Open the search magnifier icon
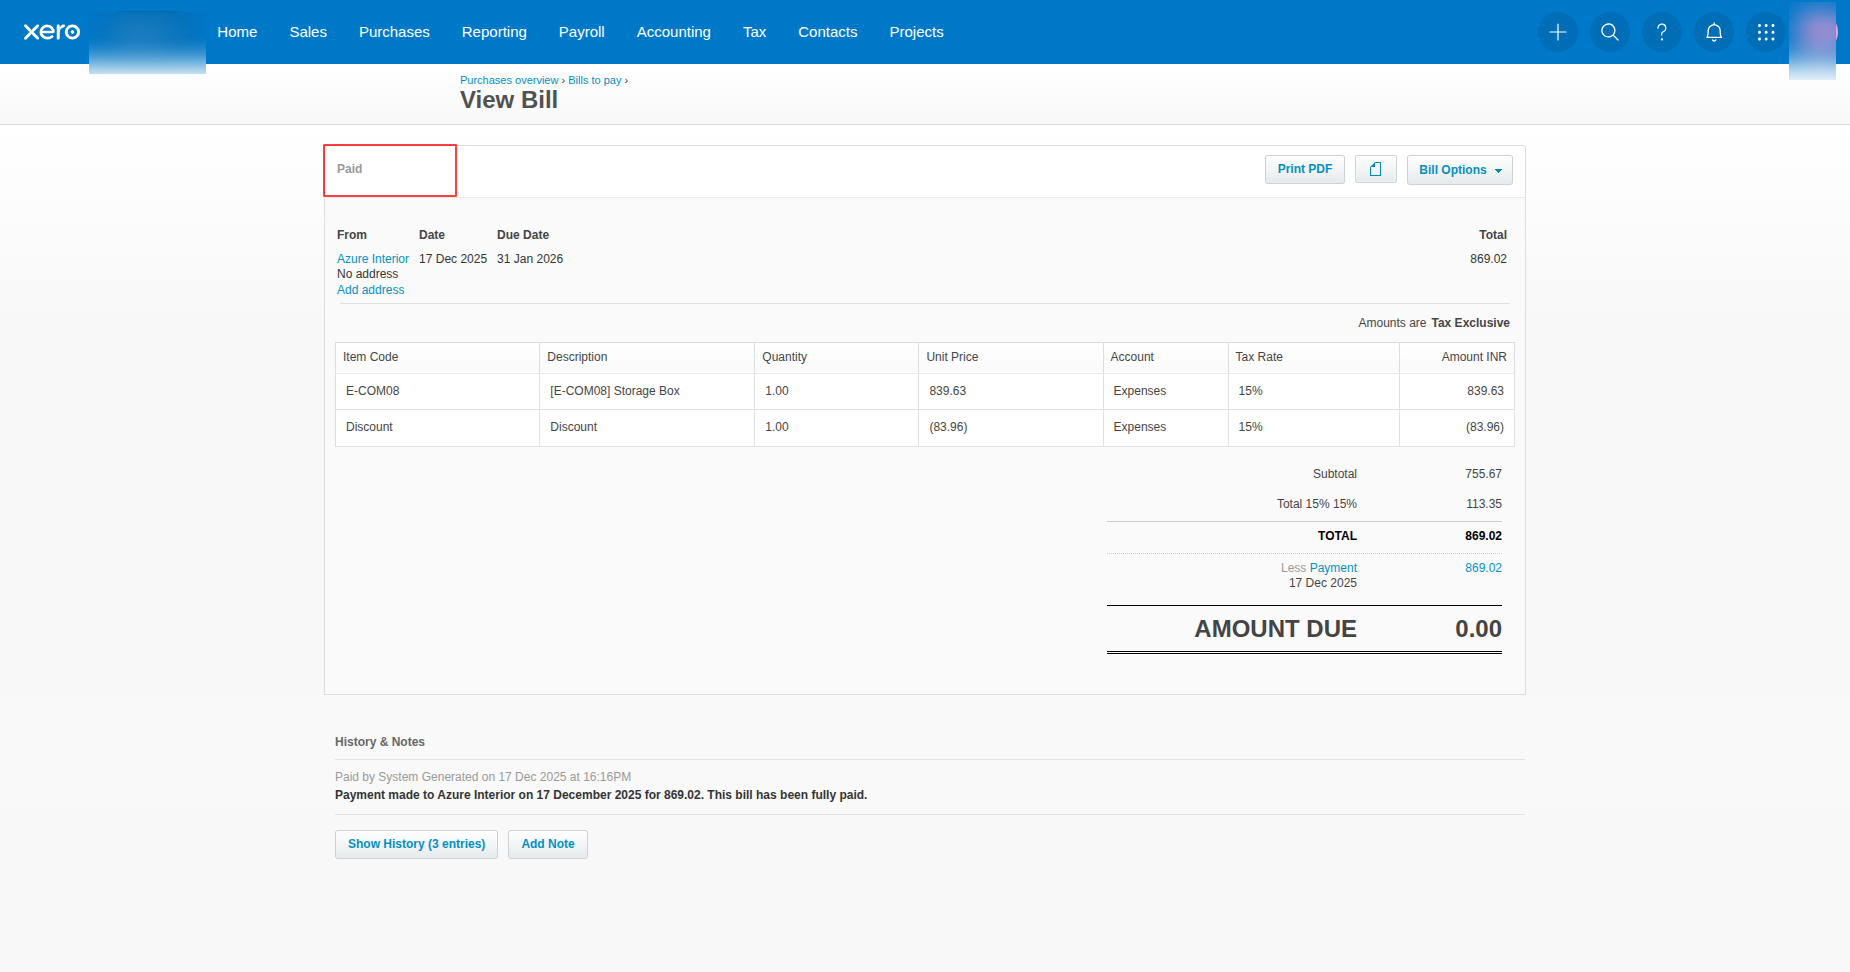 click(1609, 32)
